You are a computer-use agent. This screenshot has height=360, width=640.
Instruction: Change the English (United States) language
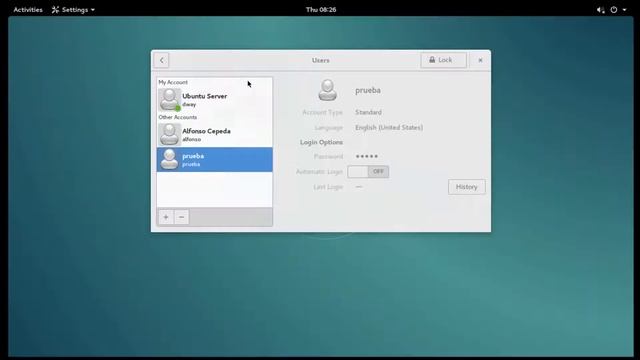389,128
